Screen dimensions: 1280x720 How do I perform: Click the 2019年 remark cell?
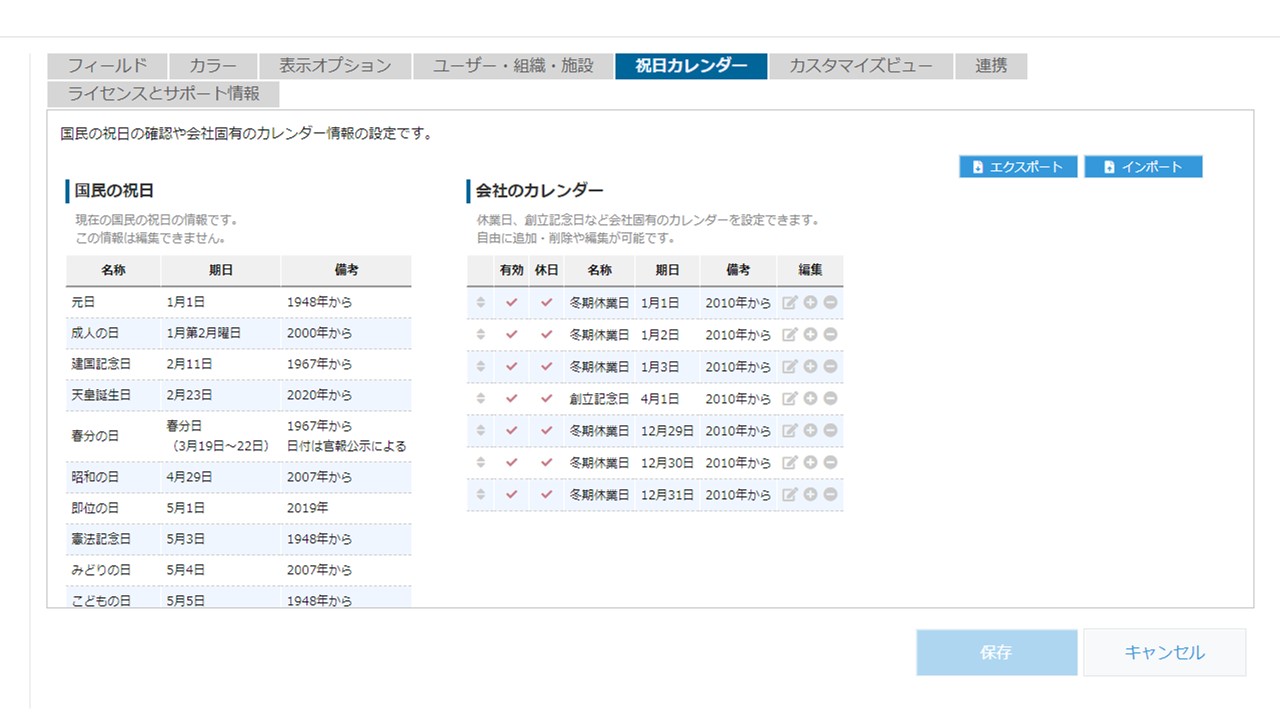click(x=346, y=508)
